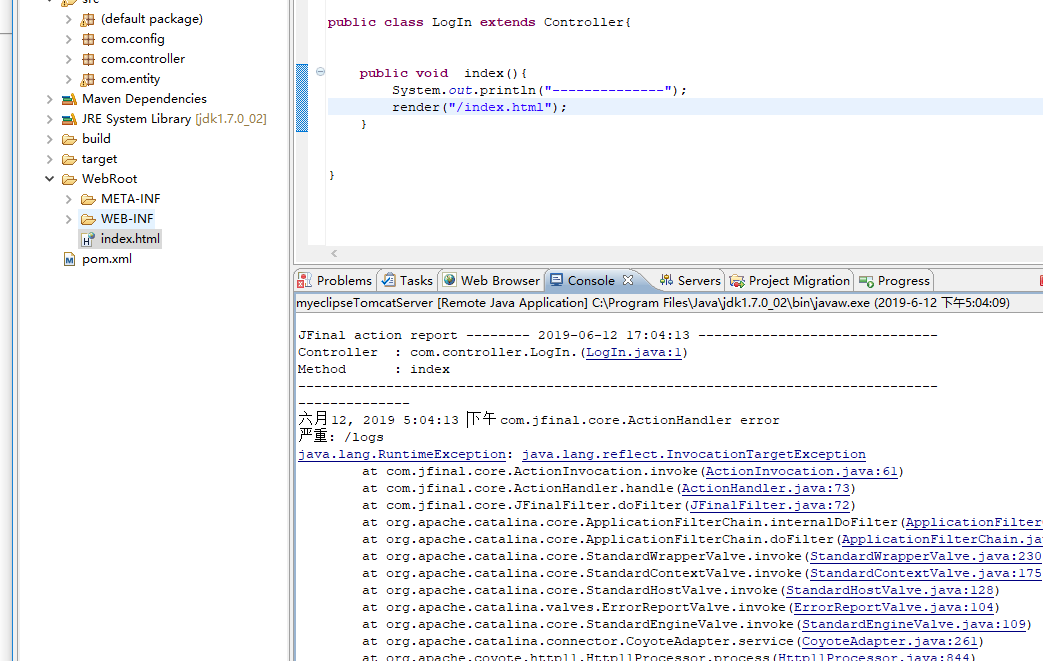Collapse the WebRoot folder
The width and height of the screenshot is (1043, 661).
tap(49, 179)
